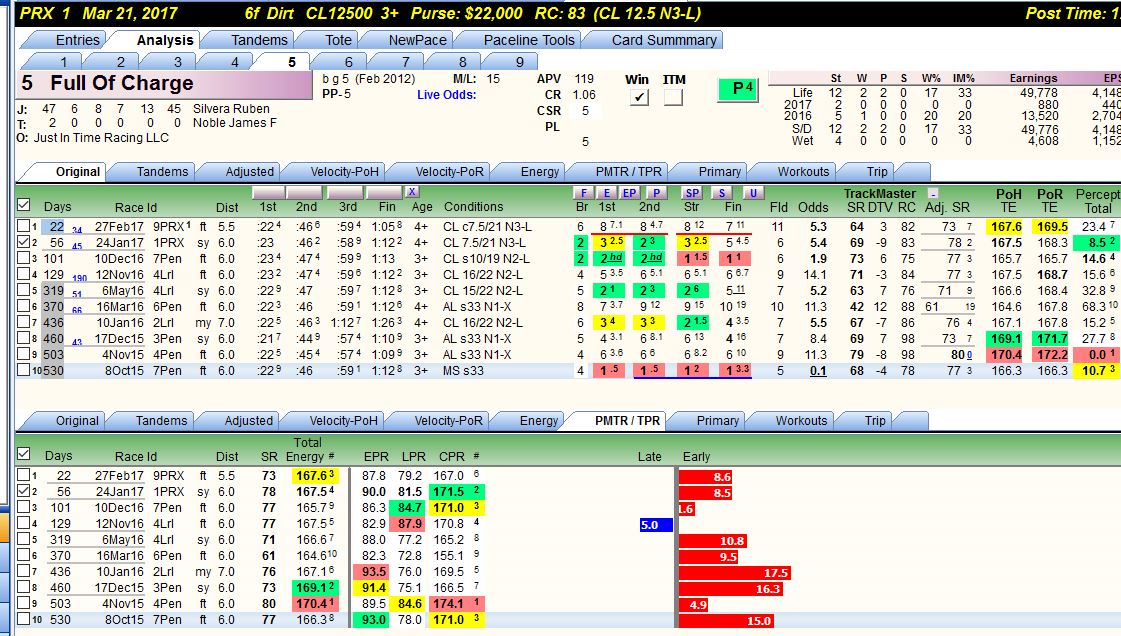The image size is (1121, 636).
Task: Click the Conditions column header
Action: tap(473, 207)
